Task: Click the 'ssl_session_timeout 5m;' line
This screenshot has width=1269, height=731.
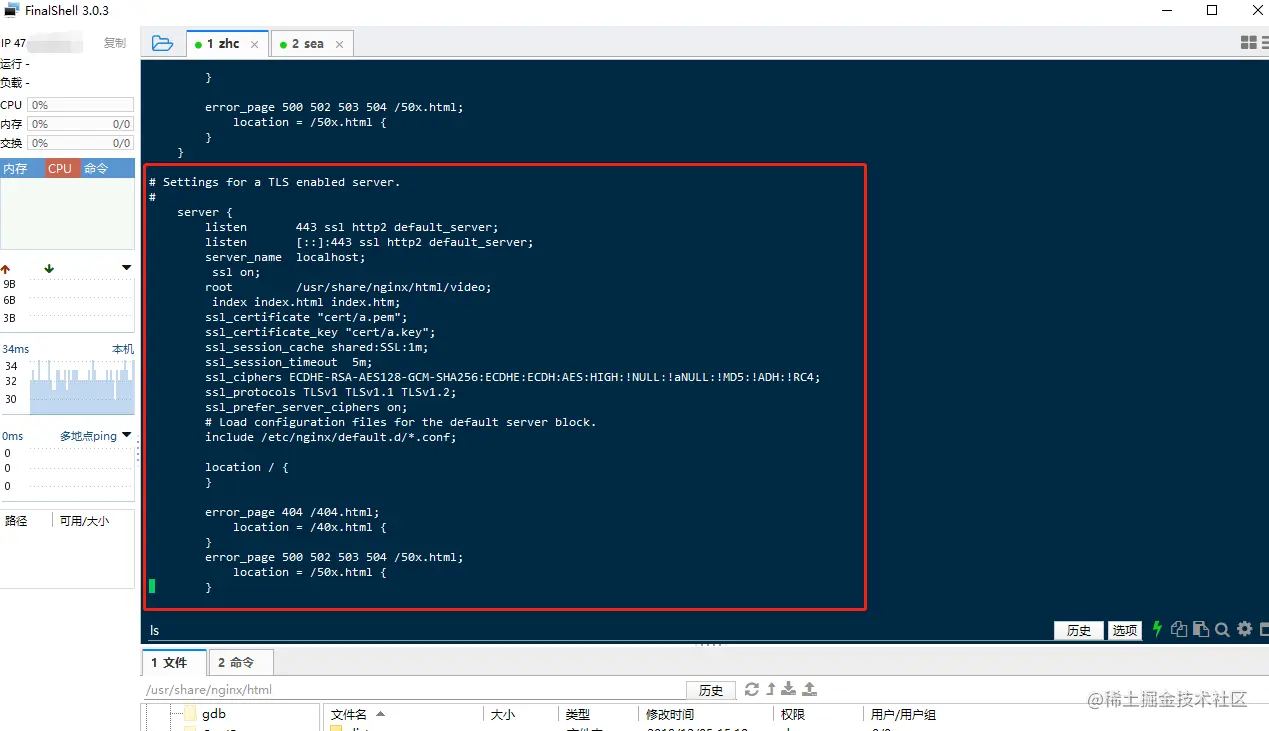Action: 288,362
